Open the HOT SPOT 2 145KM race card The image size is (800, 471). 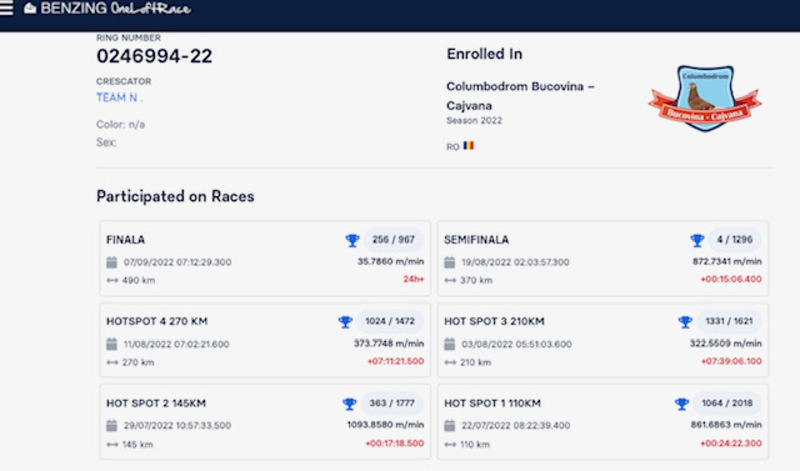[x=265, y=422]
